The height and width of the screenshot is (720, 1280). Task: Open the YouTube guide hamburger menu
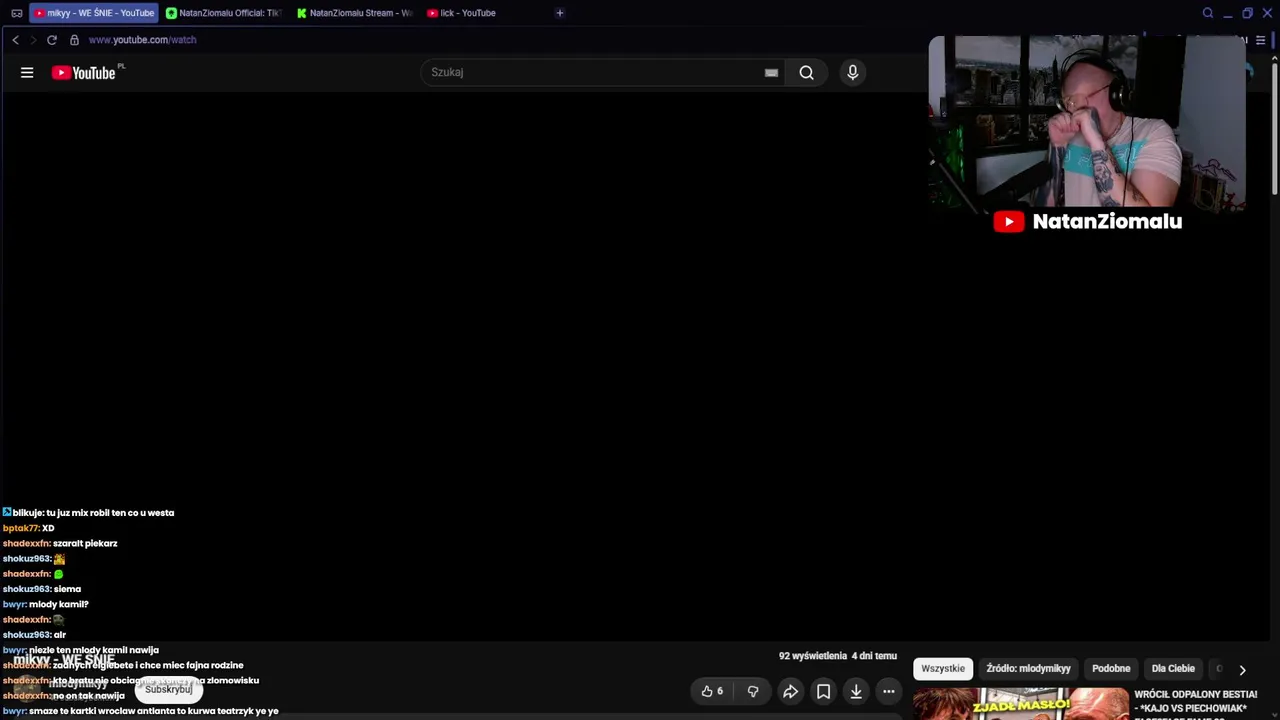pyautogui.click(x=27, y=72)
